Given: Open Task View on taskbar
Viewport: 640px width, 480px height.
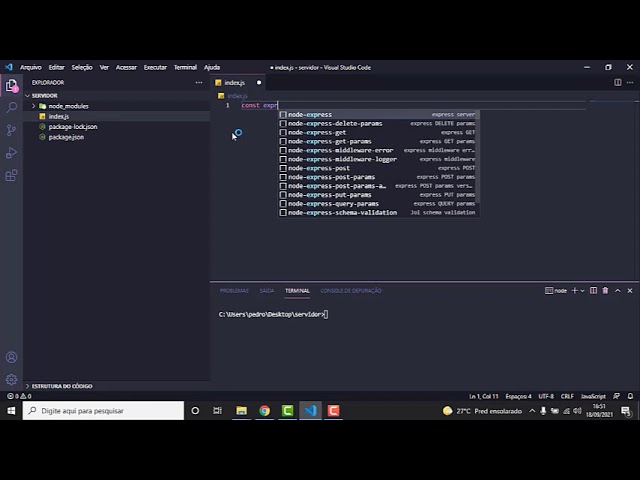Looking at the screenshot, I should (218, 411).
